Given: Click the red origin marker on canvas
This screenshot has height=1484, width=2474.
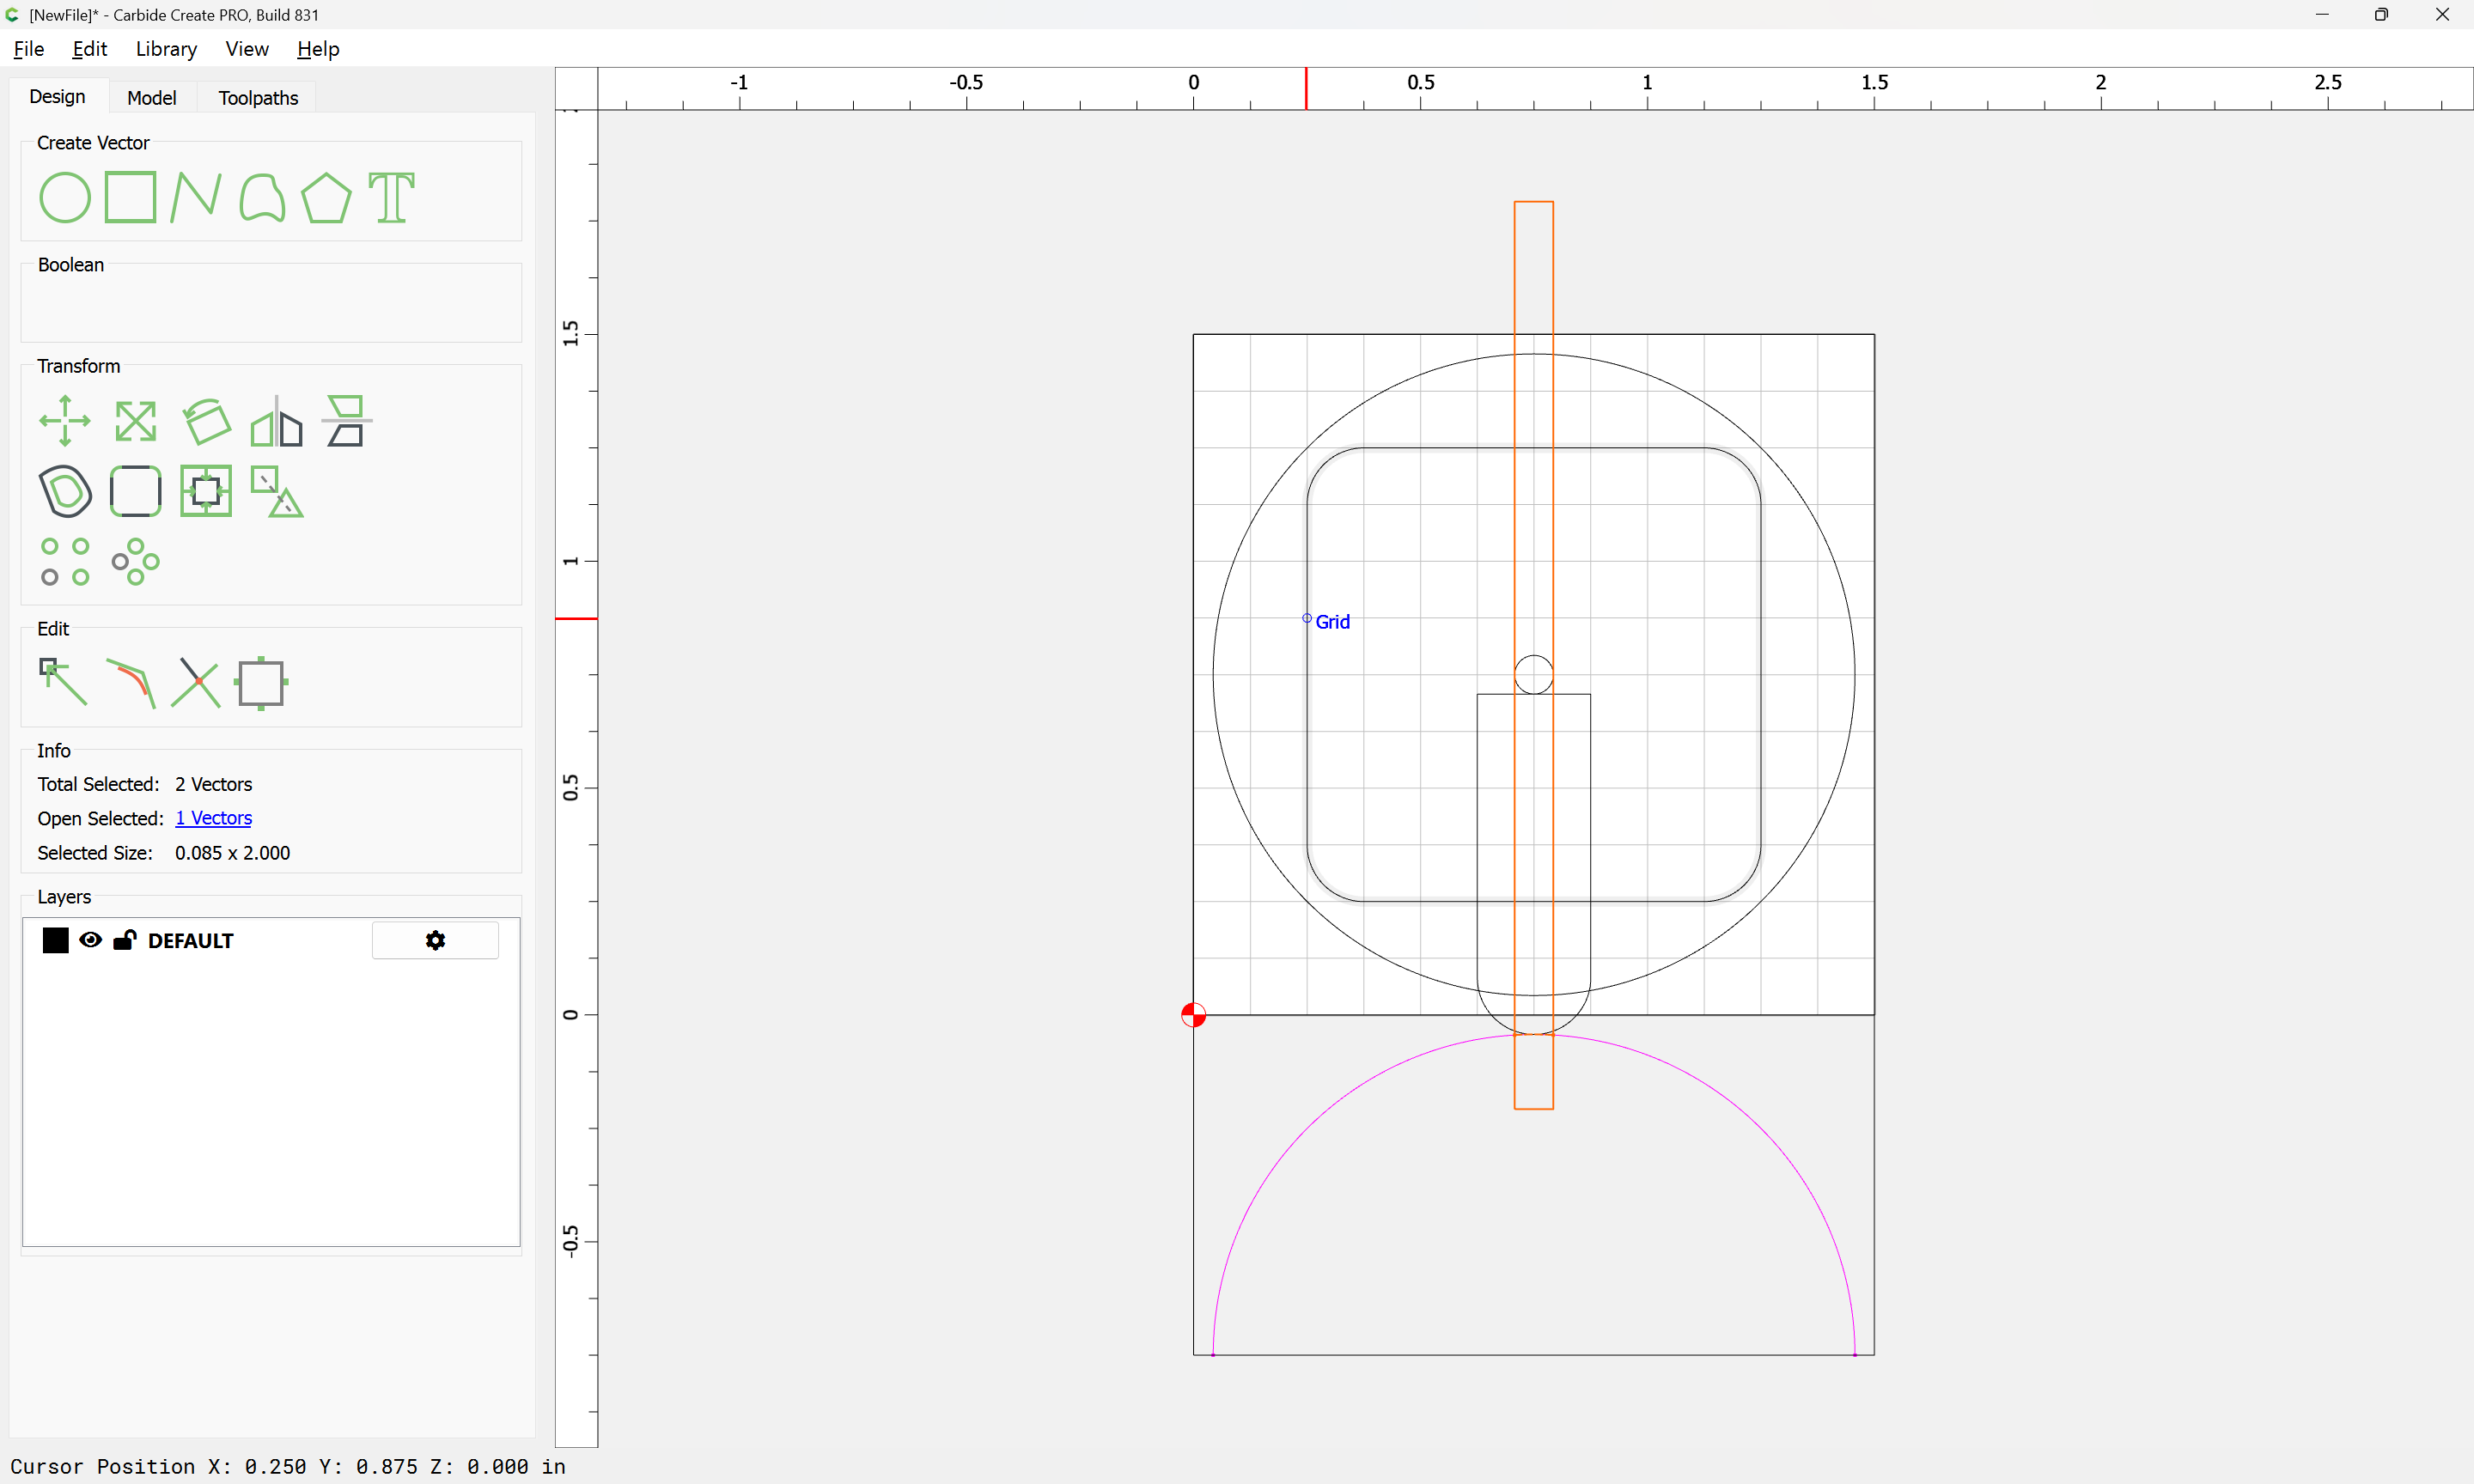Looking at the screenshot, I should pos(1193,1015).
